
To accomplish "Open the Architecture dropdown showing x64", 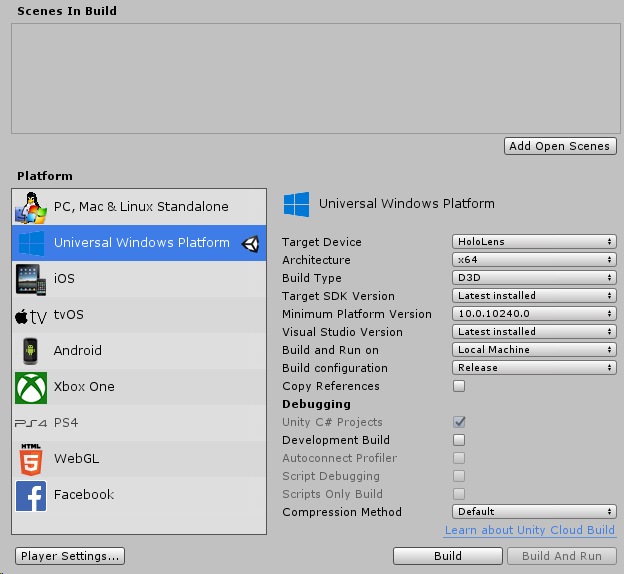I will pos(534,260).
